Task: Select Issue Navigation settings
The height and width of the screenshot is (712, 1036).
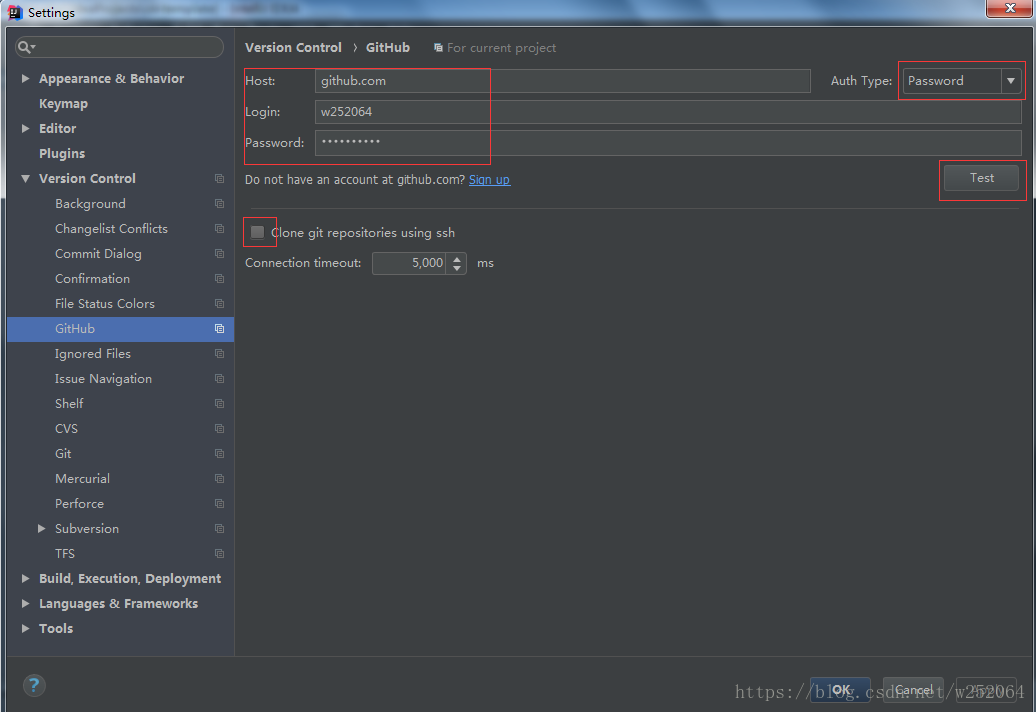Action: (x=104, y=378)
